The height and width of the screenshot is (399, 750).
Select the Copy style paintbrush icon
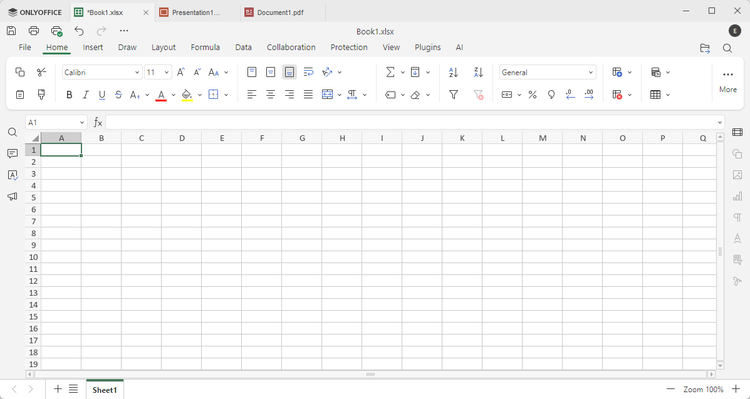coord(41,95)
